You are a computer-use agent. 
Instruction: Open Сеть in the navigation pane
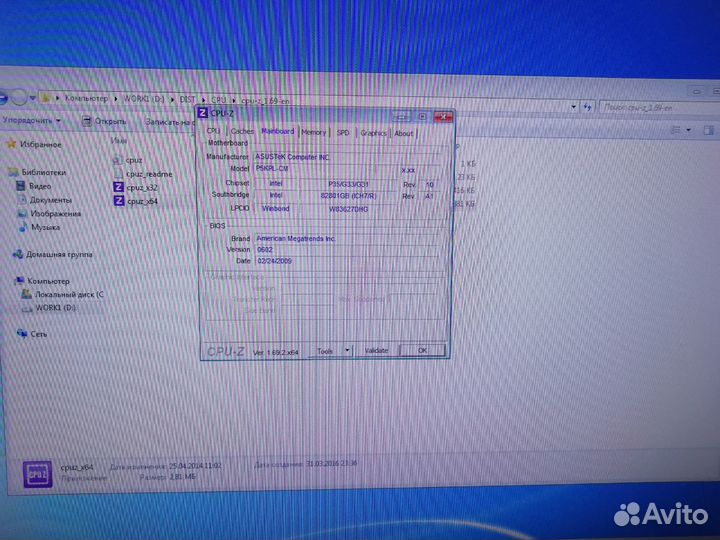39,334
